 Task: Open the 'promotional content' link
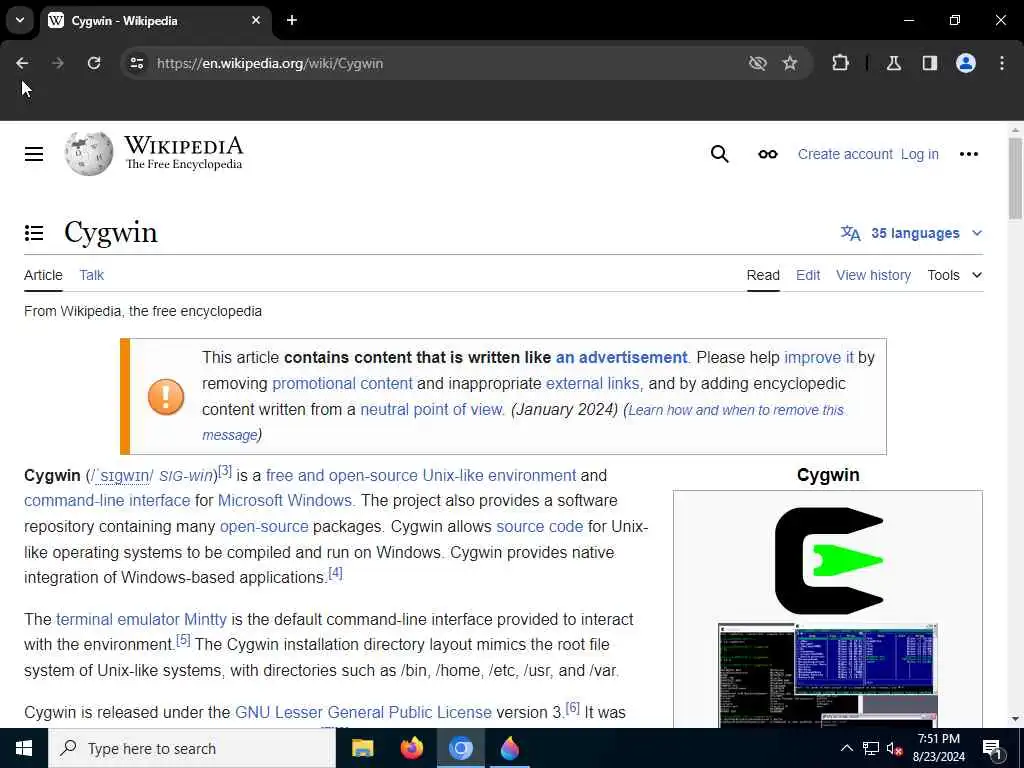tap(342, 383)
